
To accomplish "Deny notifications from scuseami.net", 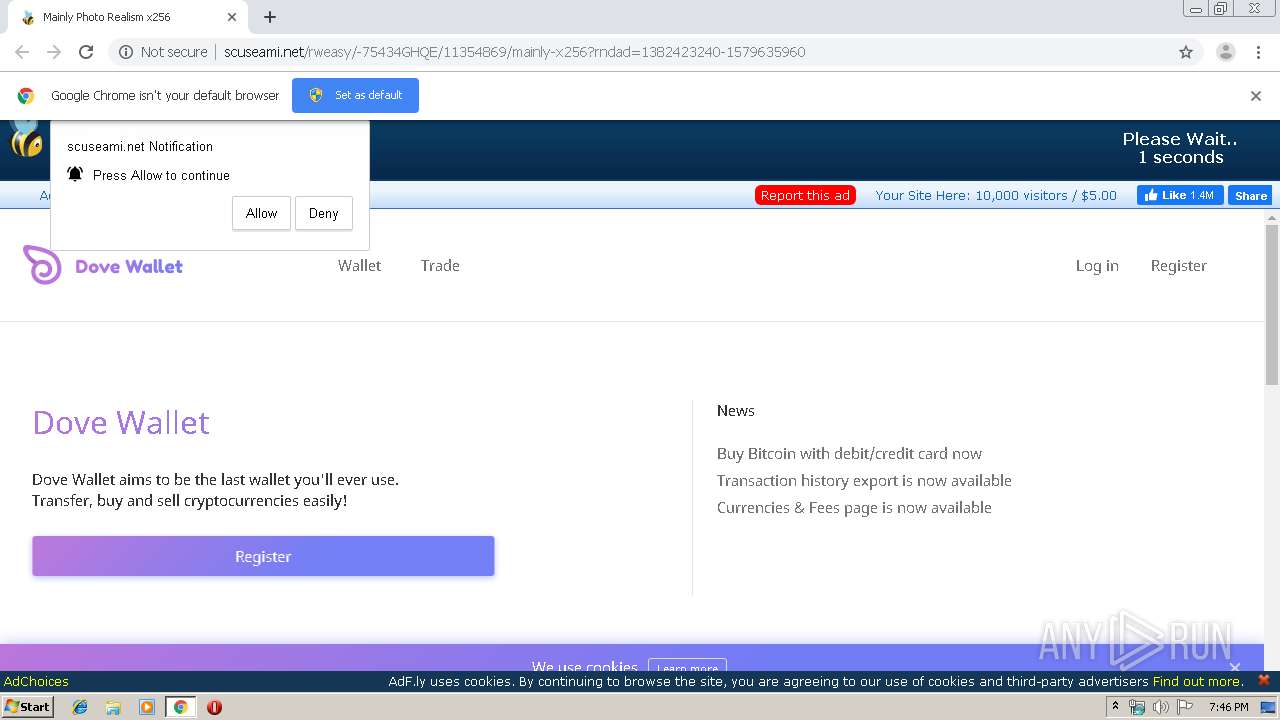I will 323,213.
